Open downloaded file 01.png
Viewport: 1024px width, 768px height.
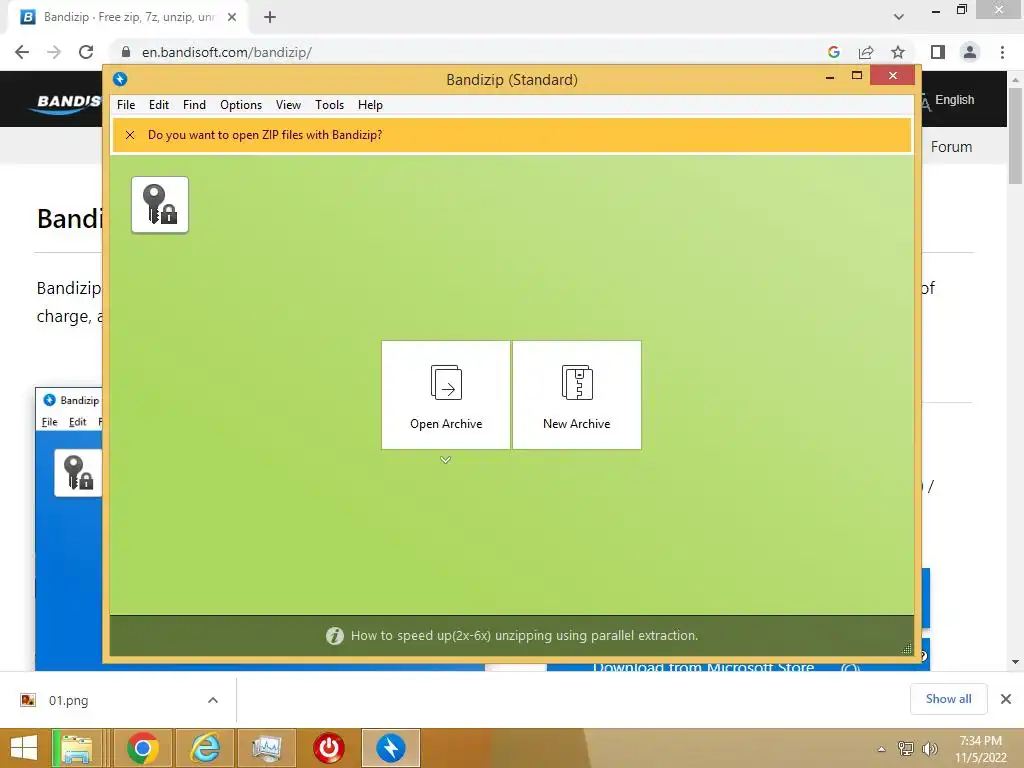point(69,701)
